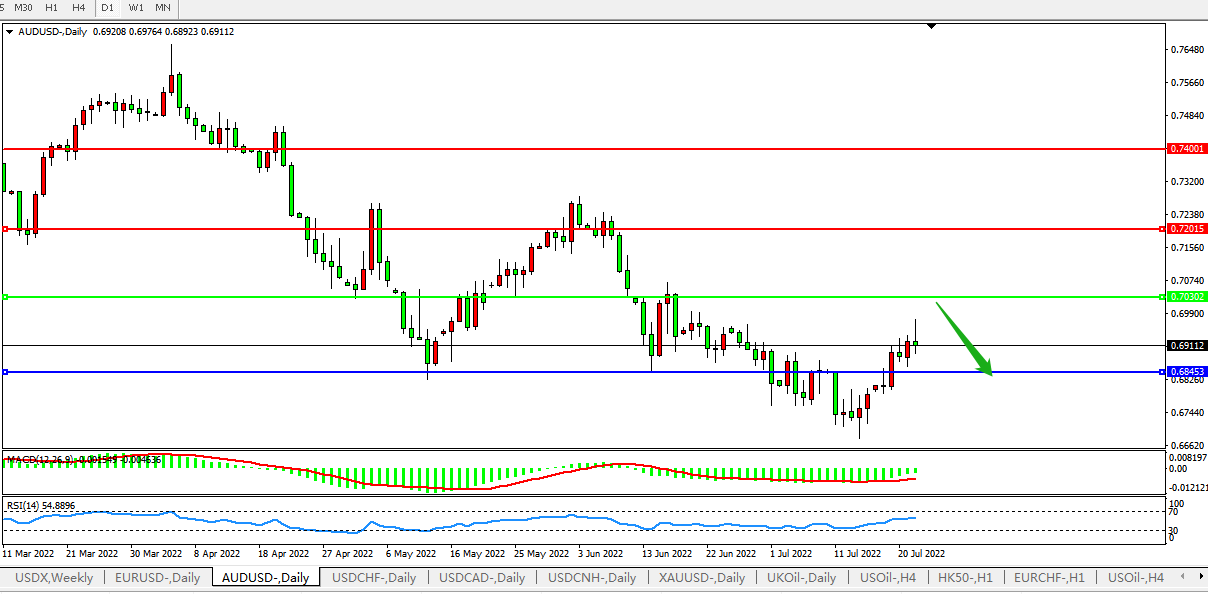Click left handle of green 0.70302 line
Viewport: 1208px width, 594px height.
(5, 297)
